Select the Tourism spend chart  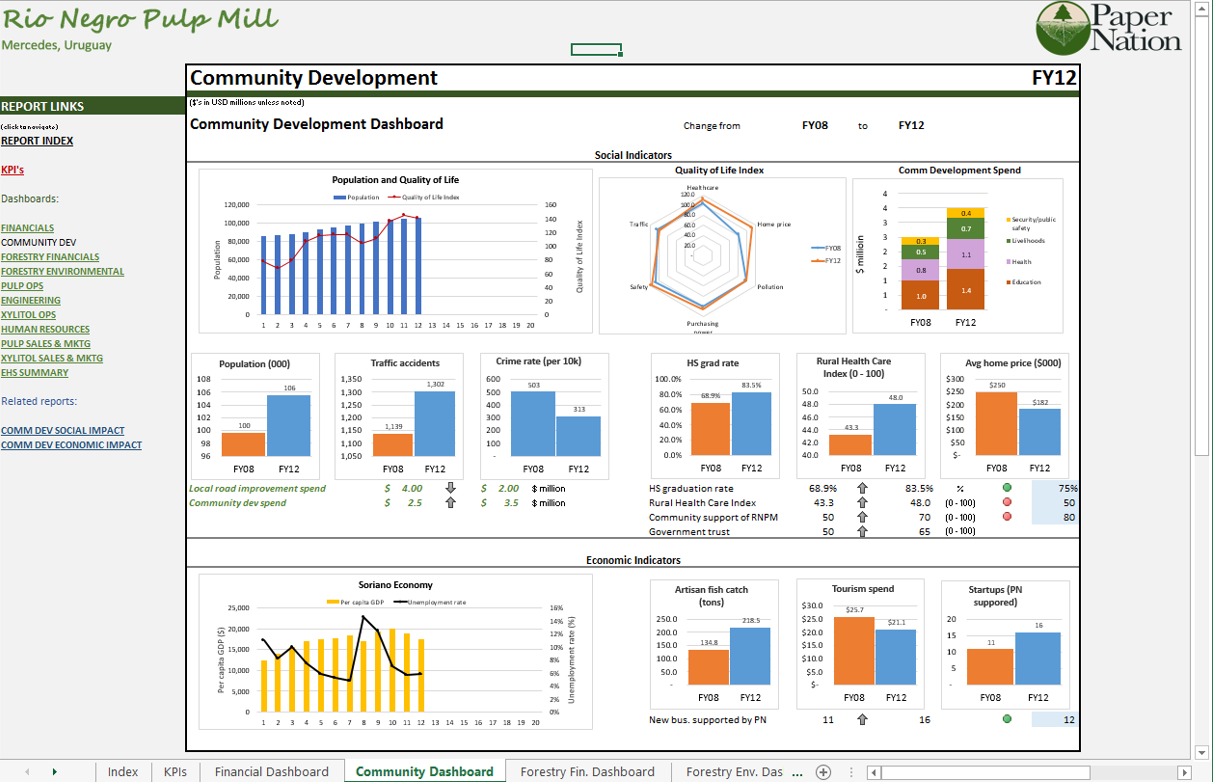(861, 644)
